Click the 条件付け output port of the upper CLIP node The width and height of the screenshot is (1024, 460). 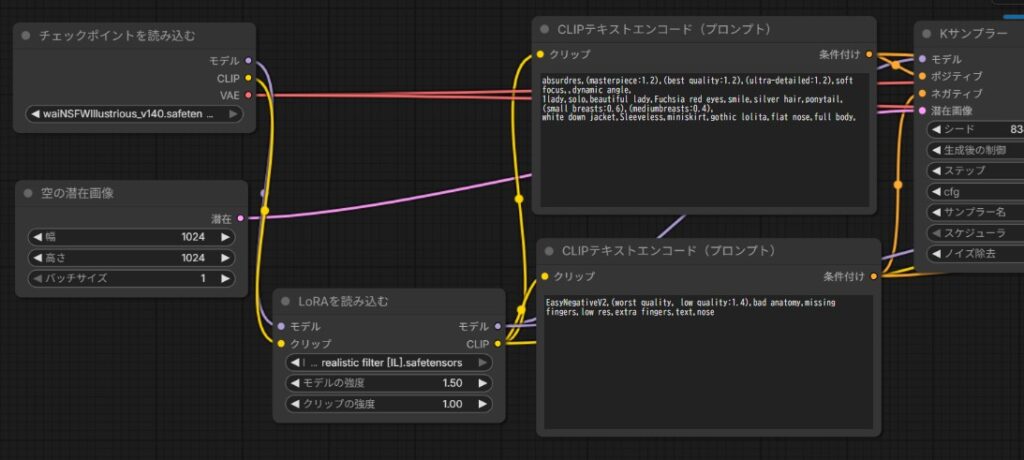point(869,54)
